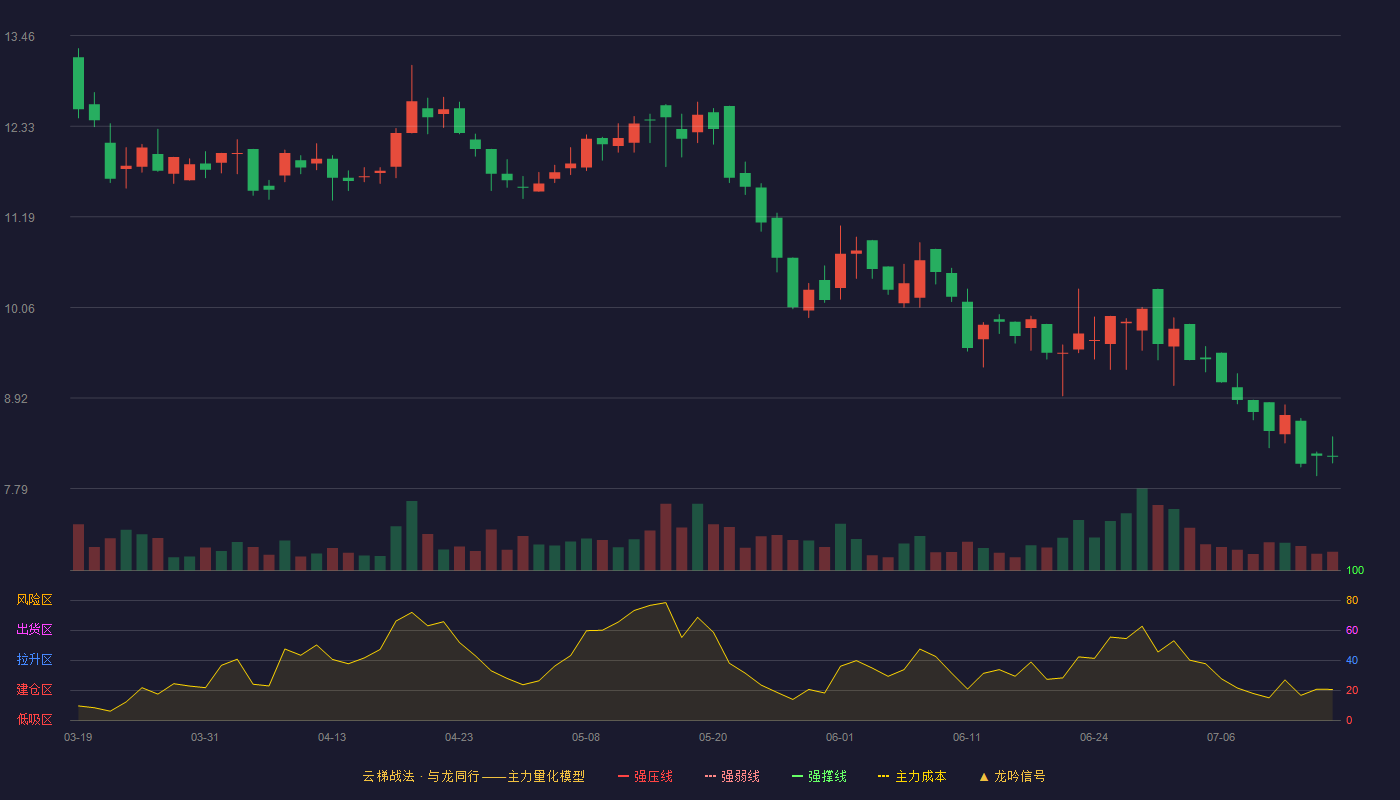The width and height of the screenshot is (1400, 800).
Task: Toggle the 强弱线 legend item
Action: tap(732, 776)
